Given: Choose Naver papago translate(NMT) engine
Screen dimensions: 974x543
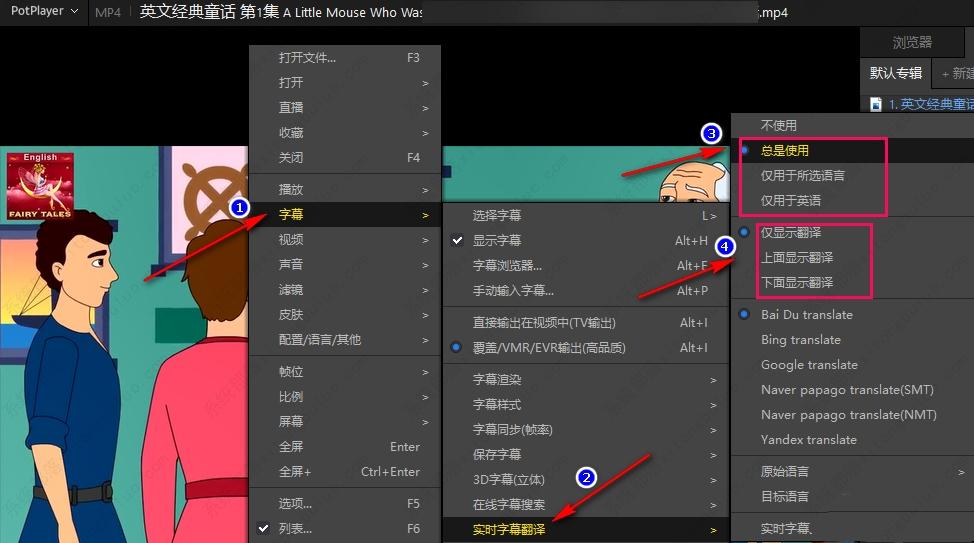Looking at the screenshot, I should pos(853,414).
